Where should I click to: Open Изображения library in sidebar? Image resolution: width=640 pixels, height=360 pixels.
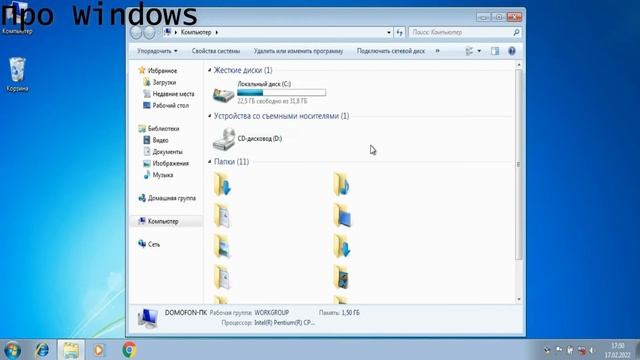click(x=166, y=163)
